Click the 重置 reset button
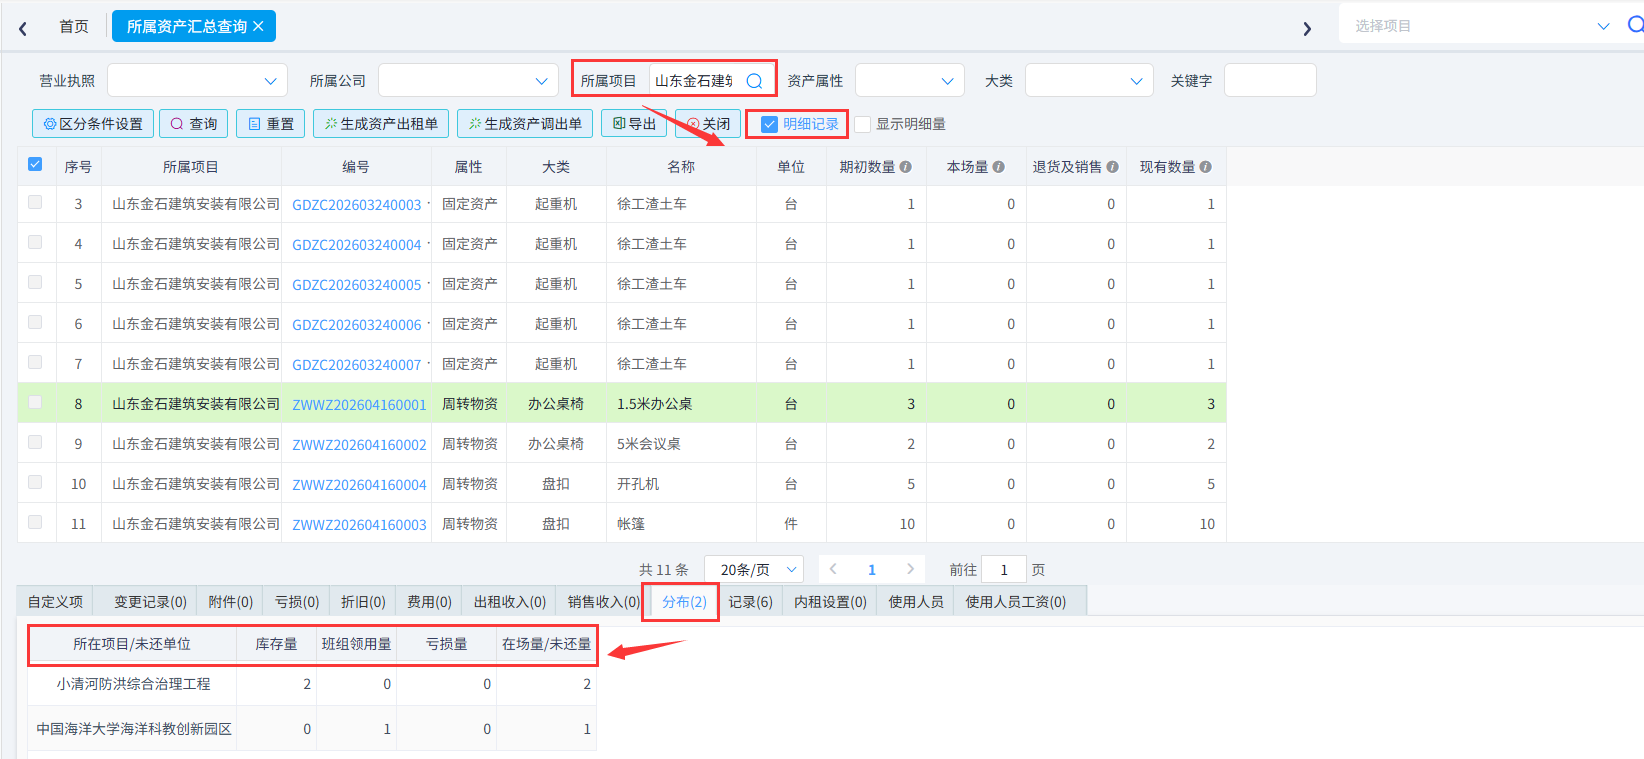Image resolution: width=1644 pixels, height=759 pixels. [271, 124]
